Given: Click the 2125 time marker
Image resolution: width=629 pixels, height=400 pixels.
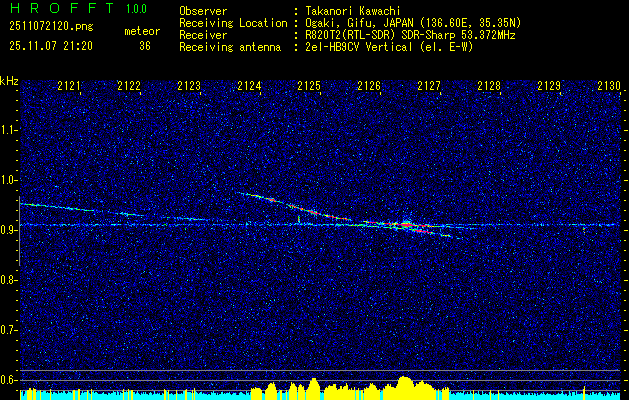Looking at the screenshot, I should click(x=309, y=86).
